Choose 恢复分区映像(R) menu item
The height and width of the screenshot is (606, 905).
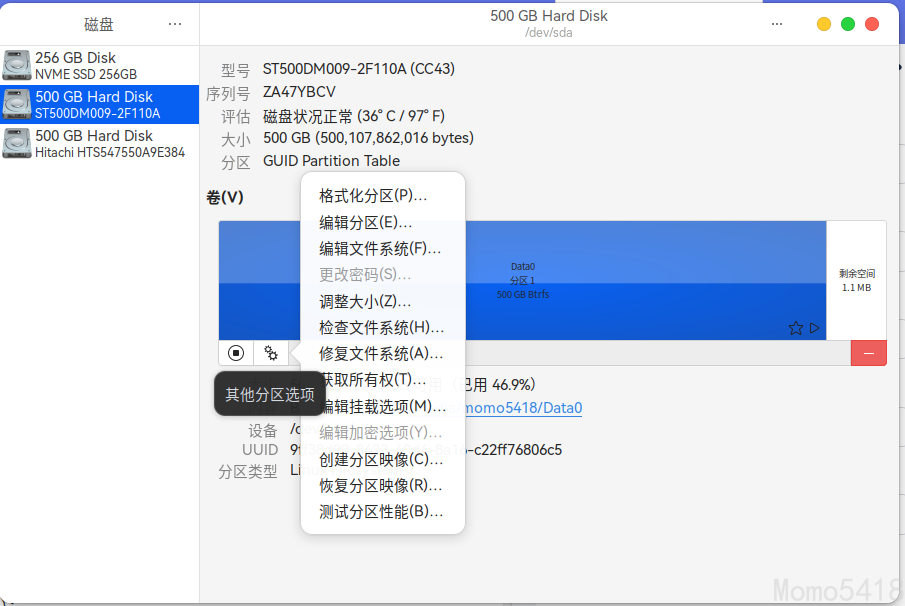point(381,485)
